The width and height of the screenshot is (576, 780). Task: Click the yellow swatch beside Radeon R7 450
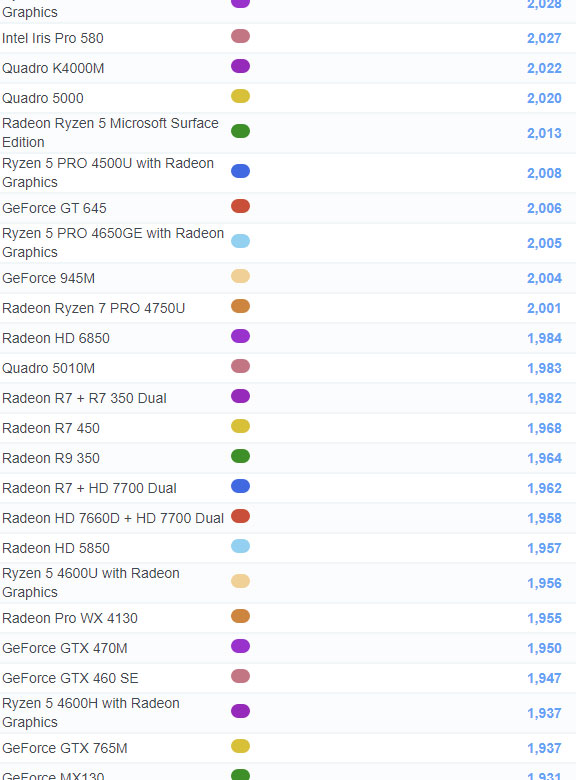coord(240,426)
